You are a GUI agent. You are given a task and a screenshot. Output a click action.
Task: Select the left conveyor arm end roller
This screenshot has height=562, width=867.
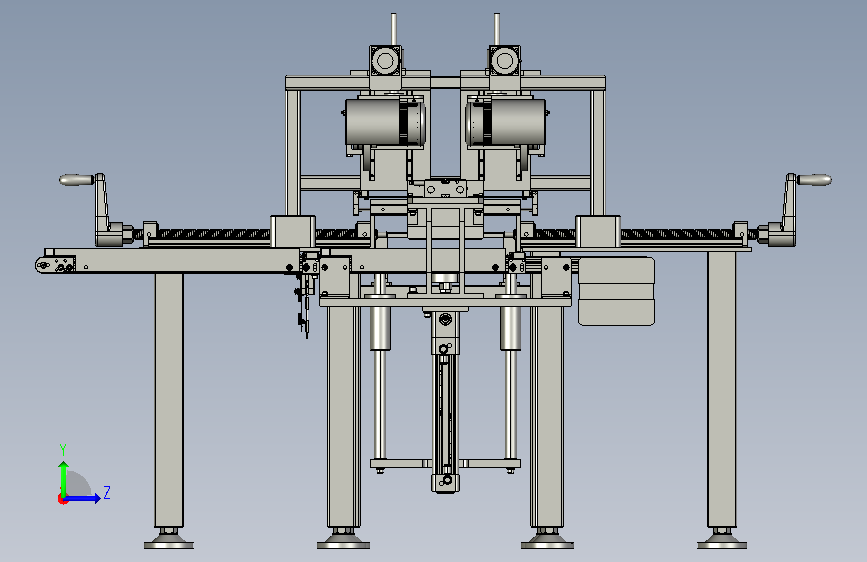pyautogui.click(x=42, y=266)
